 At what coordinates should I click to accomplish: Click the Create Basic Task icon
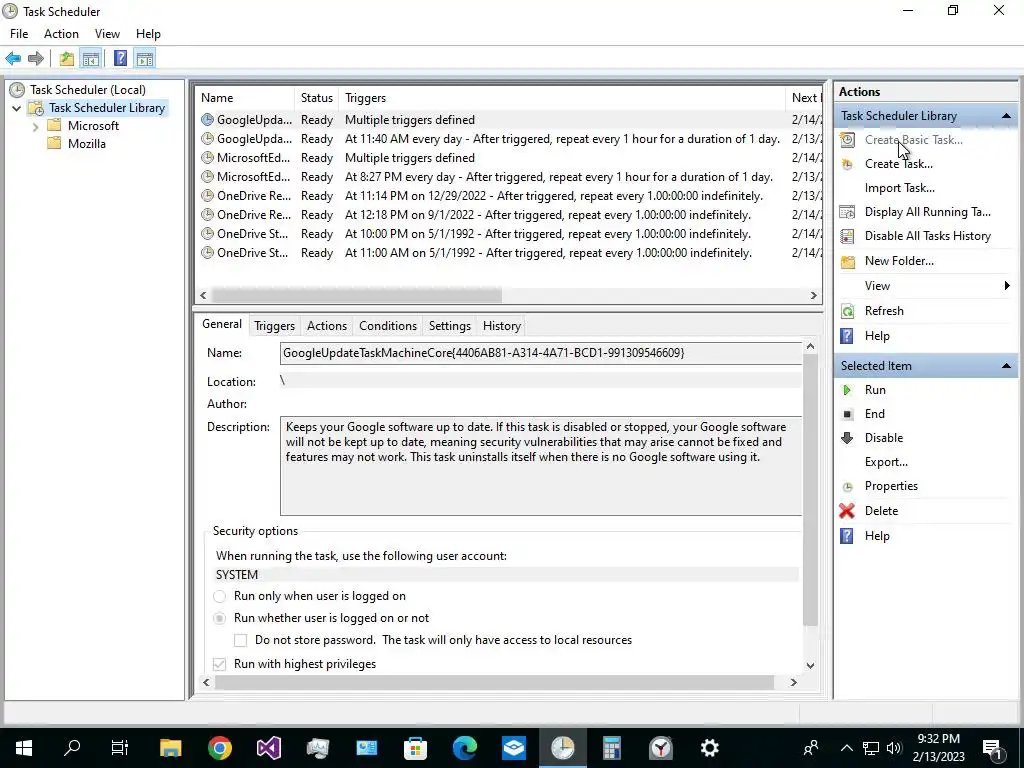(847, 140)
